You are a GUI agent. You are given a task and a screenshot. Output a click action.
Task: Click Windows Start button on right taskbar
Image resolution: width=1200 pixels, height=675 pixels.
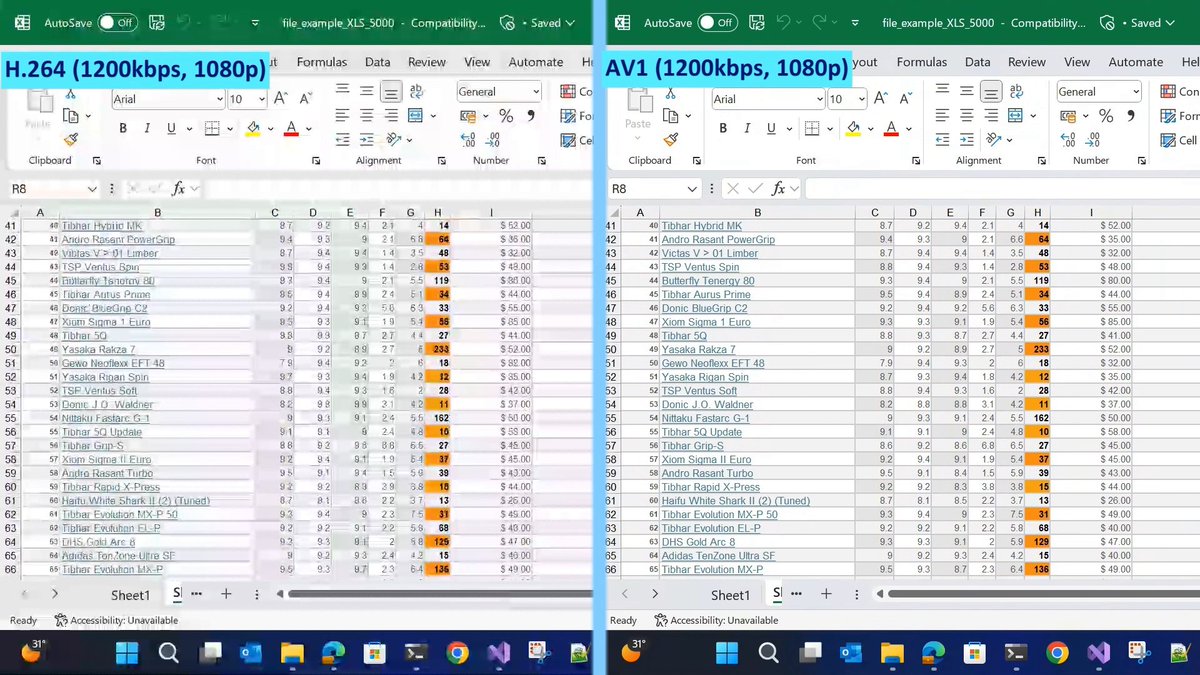(727, 653)
